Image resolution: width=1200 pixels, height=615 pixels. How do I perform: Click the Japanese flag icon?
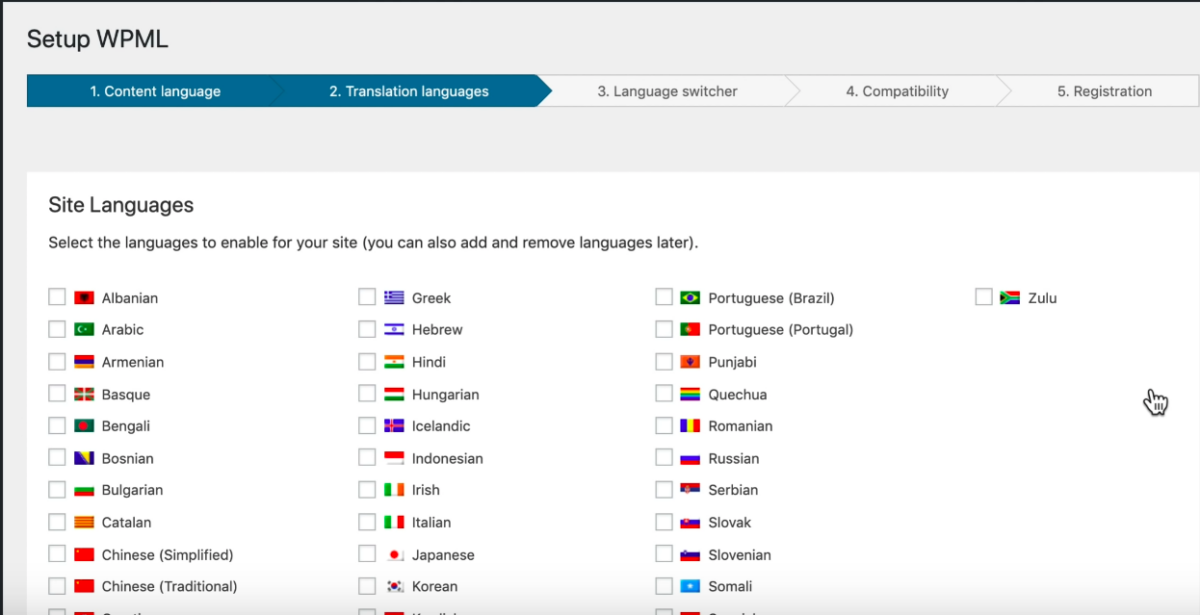[x=393, y=554]
